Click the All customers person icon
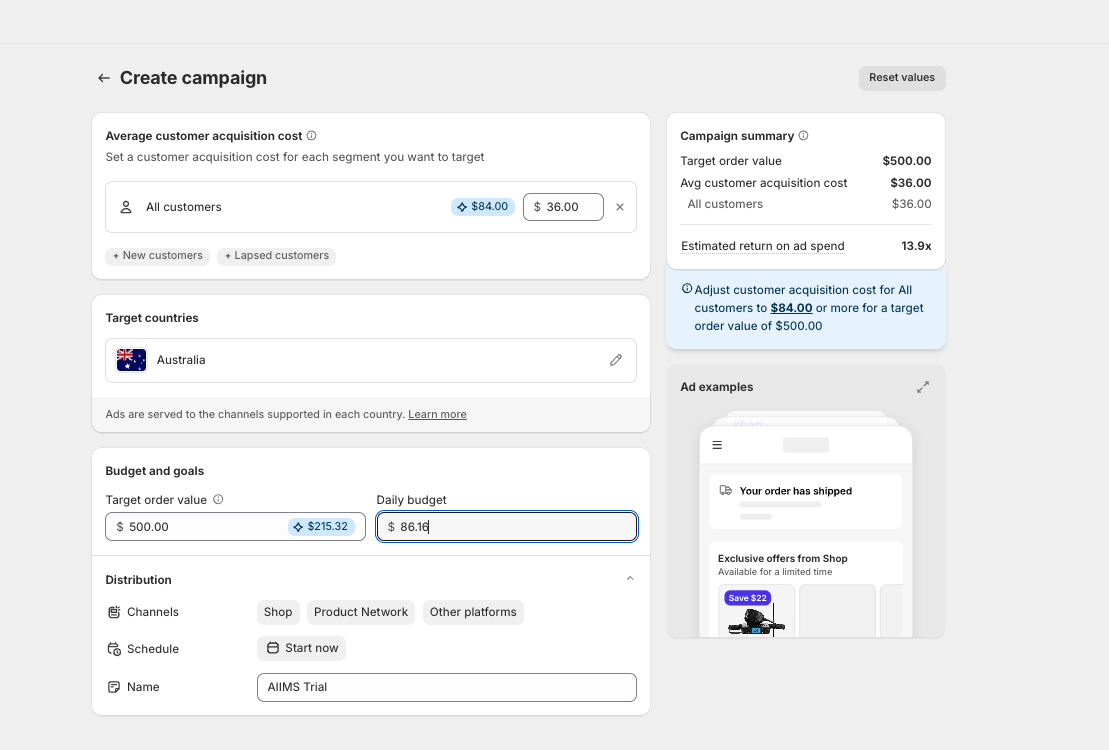 coord(126,207)
